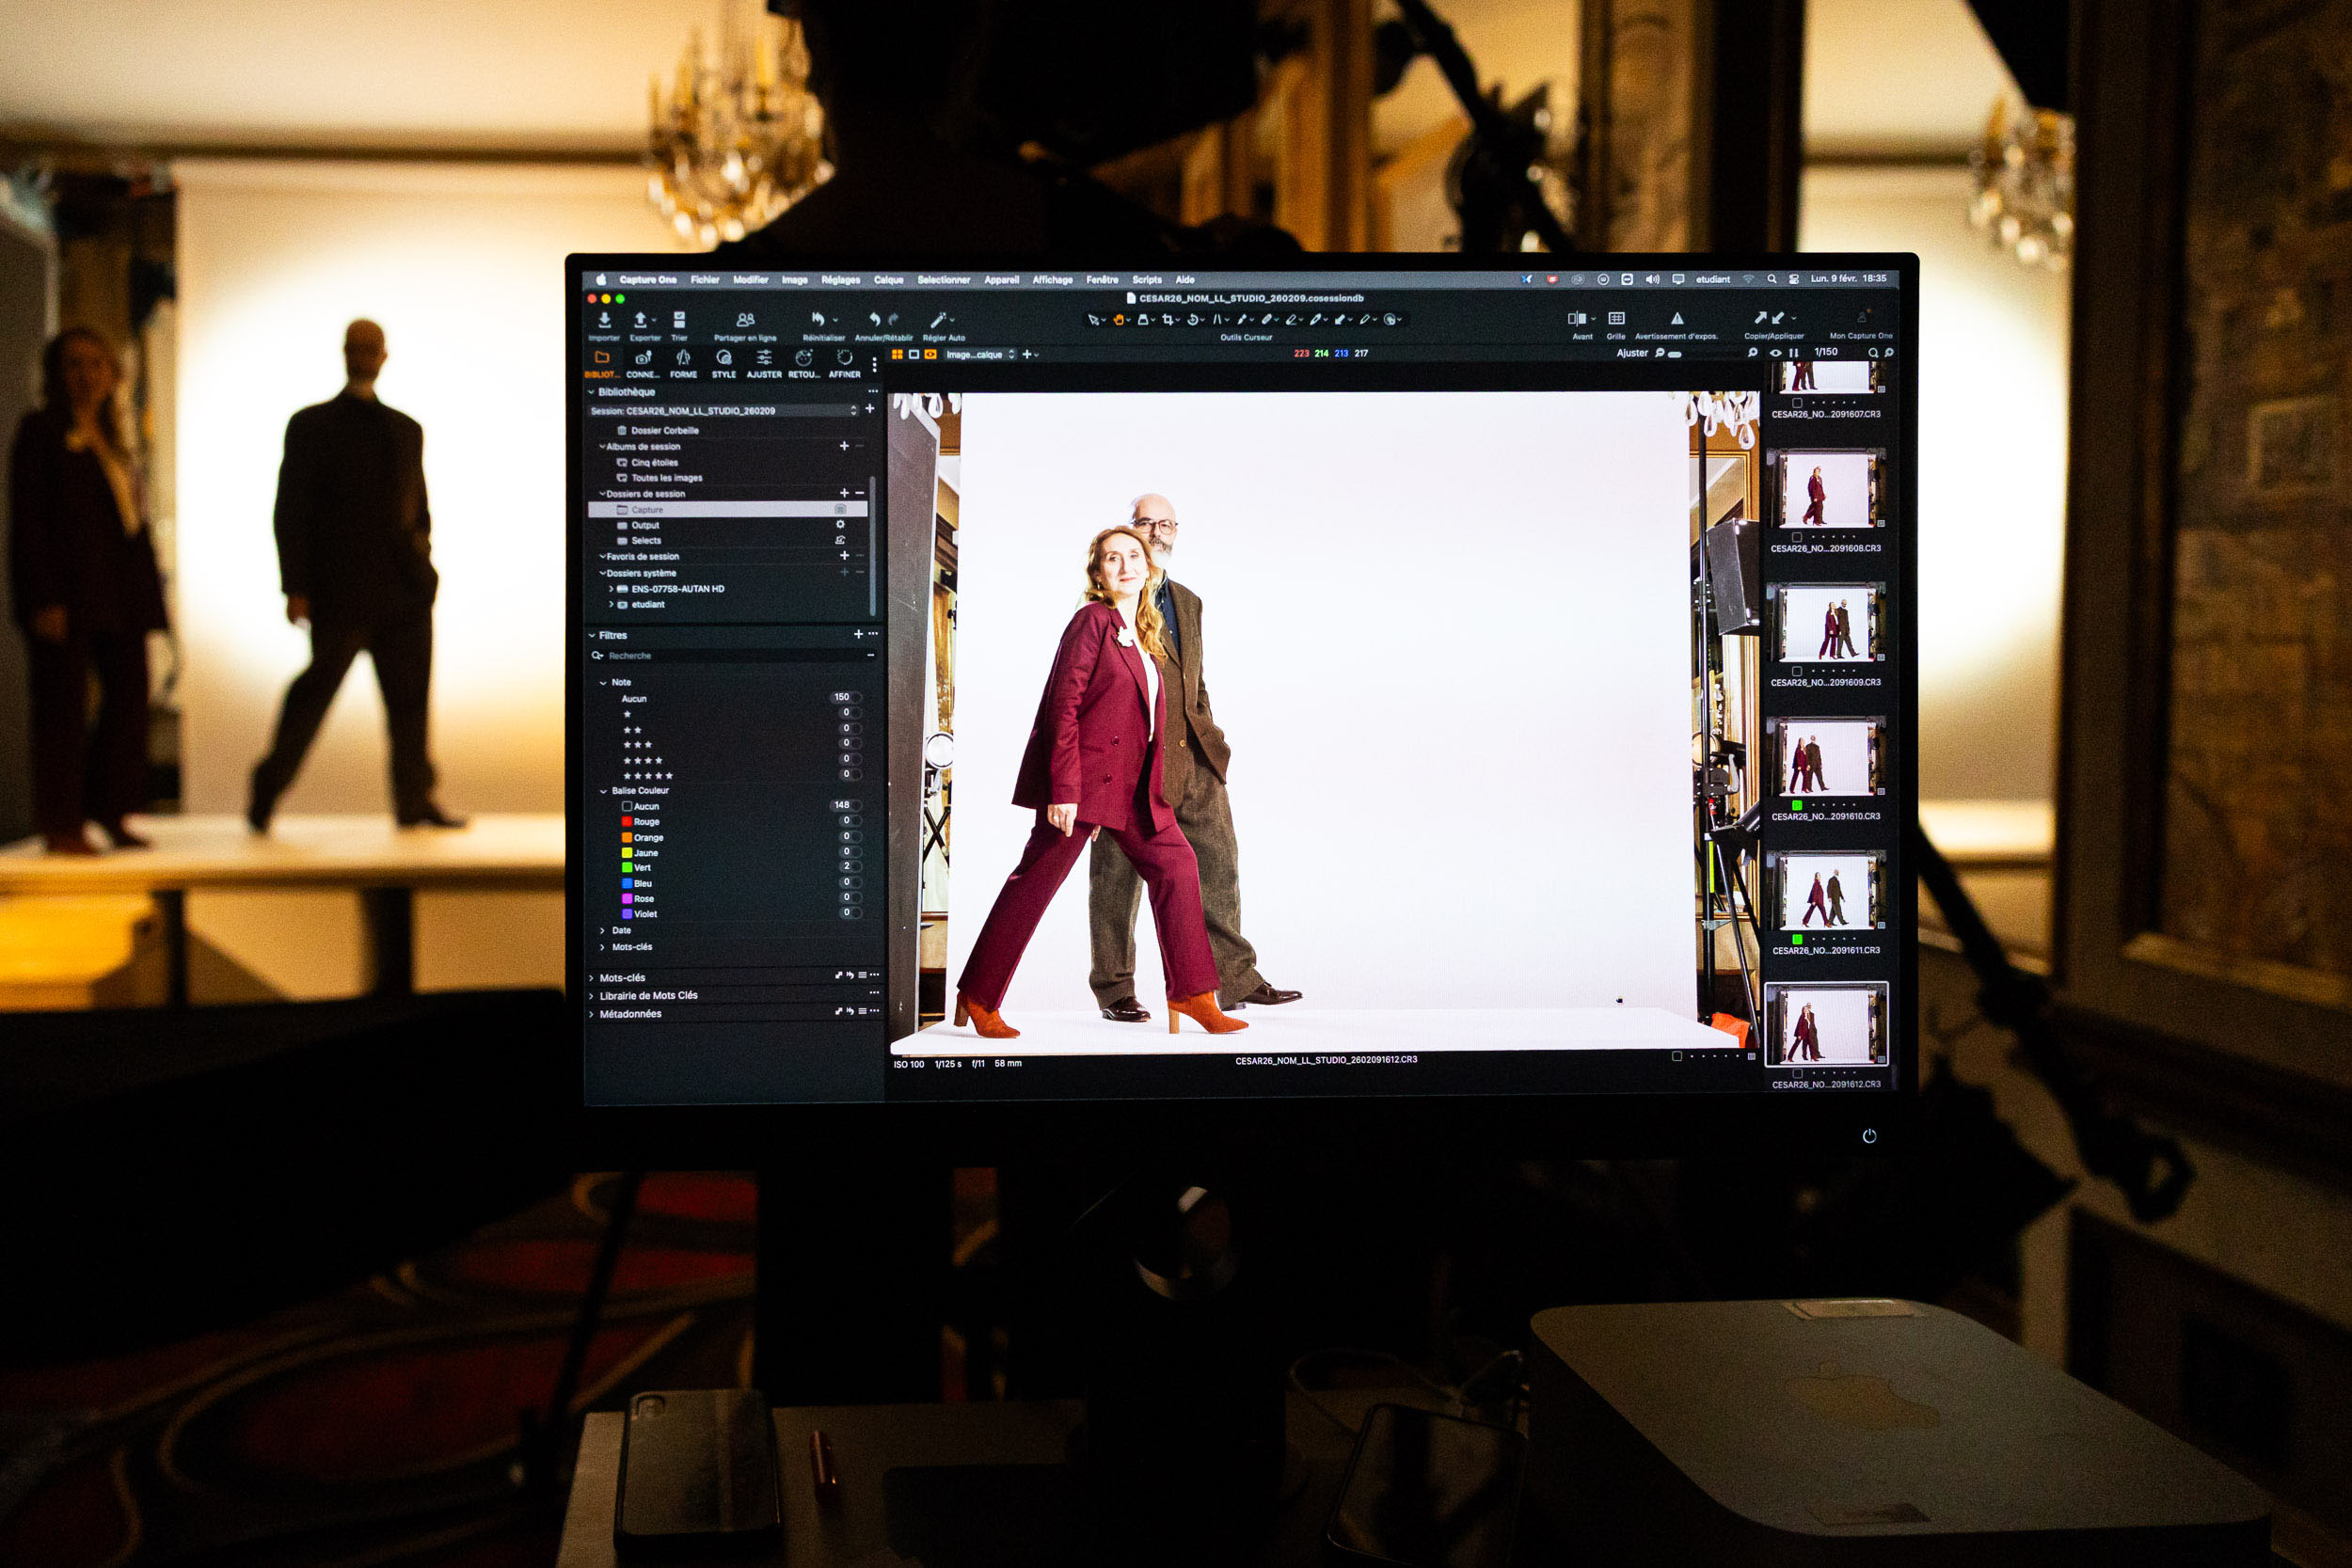Tick the Aucun color tag checkbox
This screenshot has width=2352, height=1568.
click(x=627, y=806)
